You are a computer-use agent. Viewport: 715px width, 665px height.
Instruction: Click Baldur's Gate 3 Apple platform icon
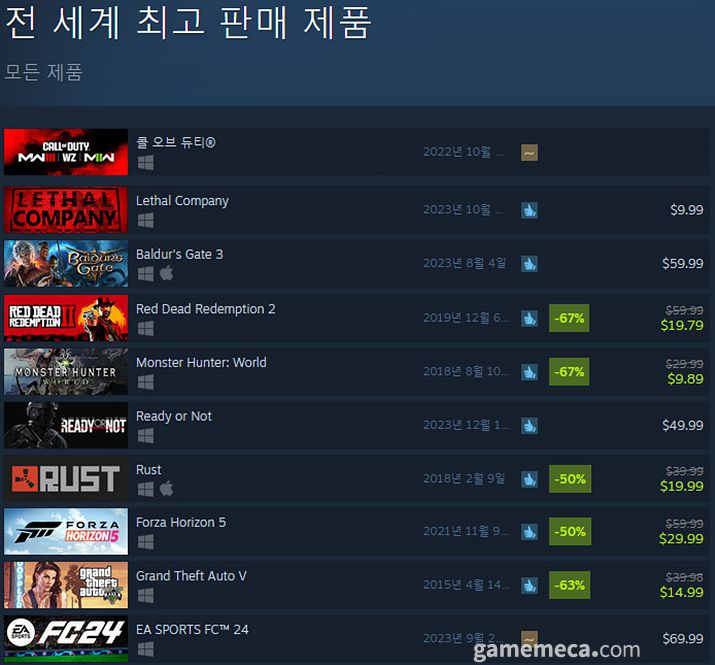click(166, 273)
